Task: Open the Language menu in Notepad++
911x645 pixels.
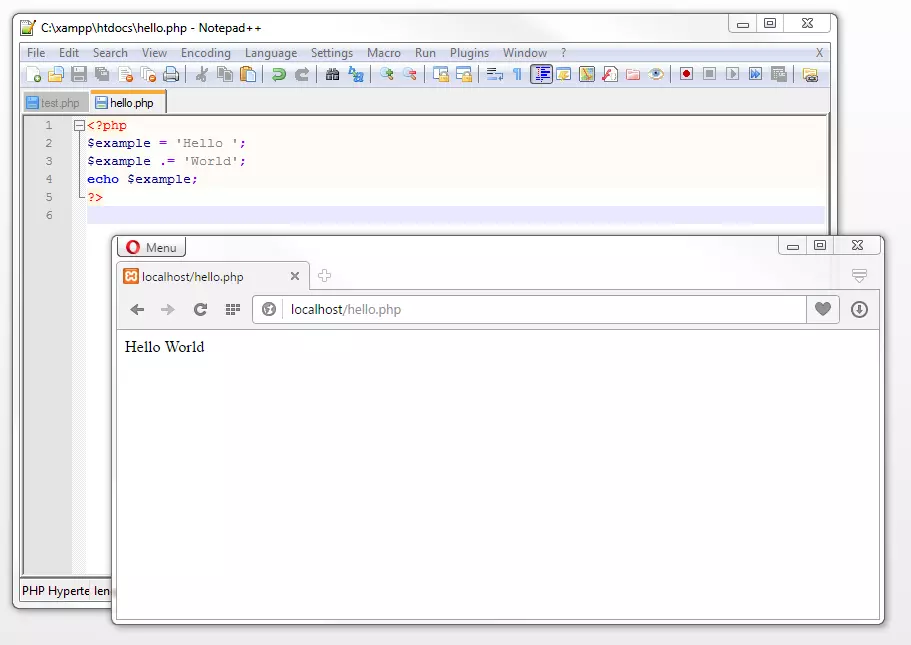Action: [270, 52]
